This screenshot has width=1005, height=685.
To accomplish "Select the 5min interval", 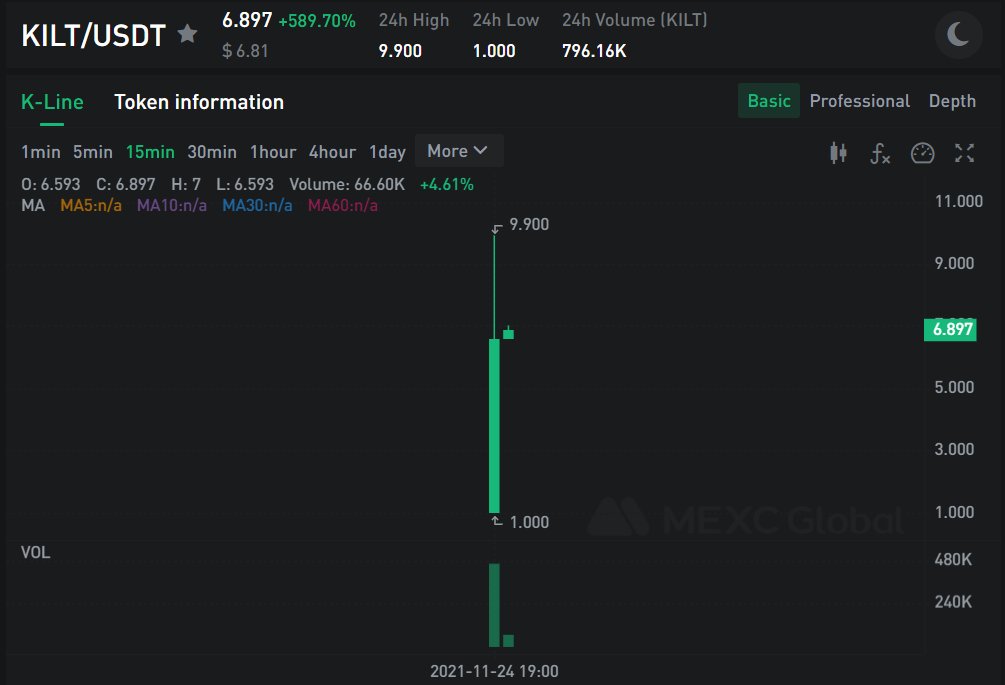I will click(x=92, y=152).
